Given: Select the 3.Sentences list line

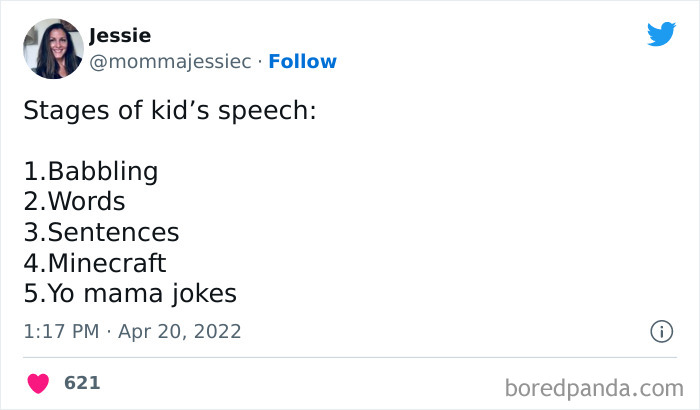Looking at the screenshot, I should point(101,233).
